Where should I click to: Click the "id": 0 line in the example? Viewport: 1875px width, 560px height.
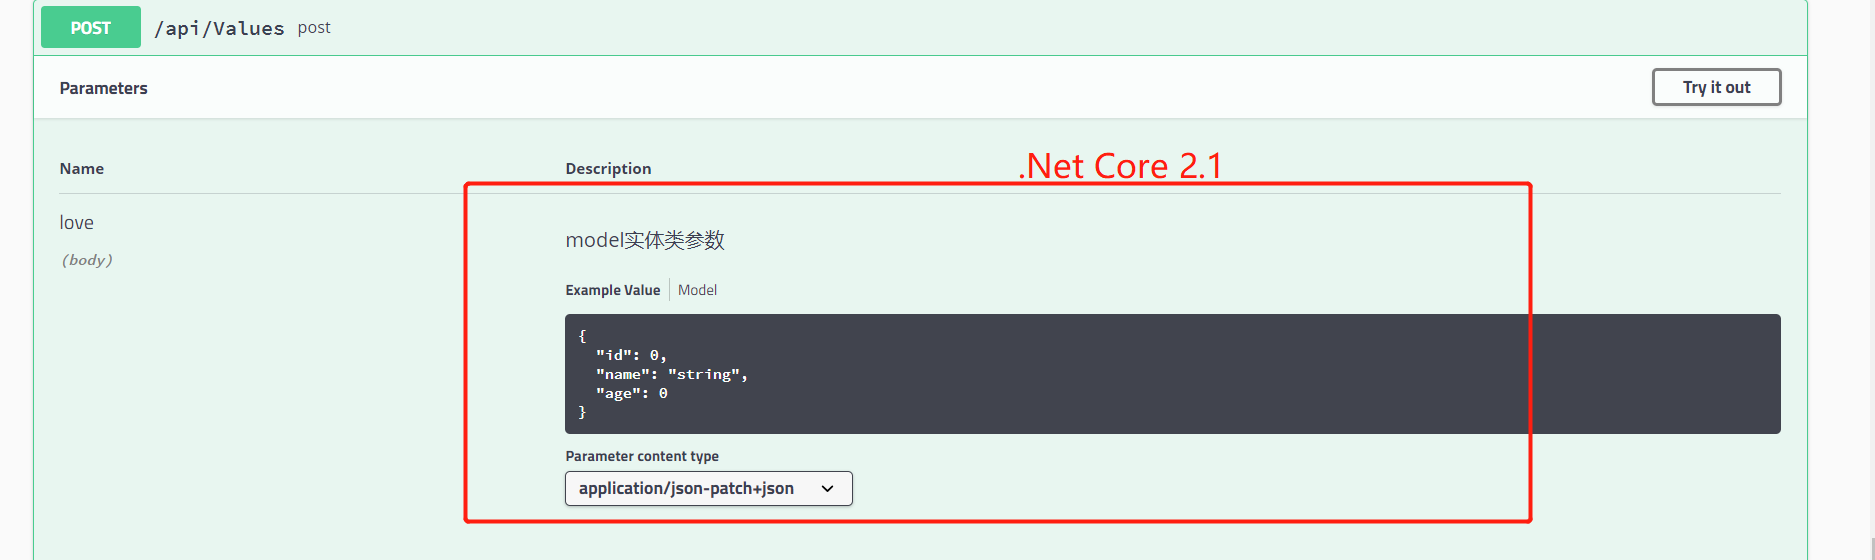point(630,355)
